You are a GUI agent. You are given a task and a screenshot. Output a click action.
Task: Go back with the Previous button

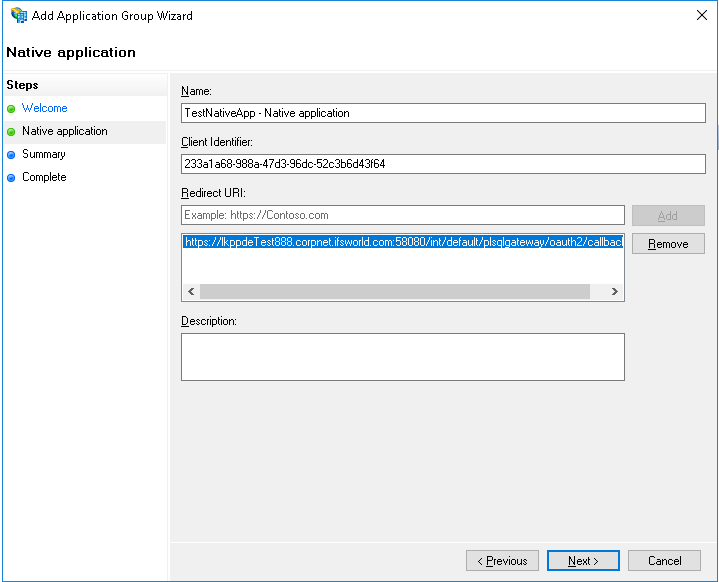tap(502, 561)
